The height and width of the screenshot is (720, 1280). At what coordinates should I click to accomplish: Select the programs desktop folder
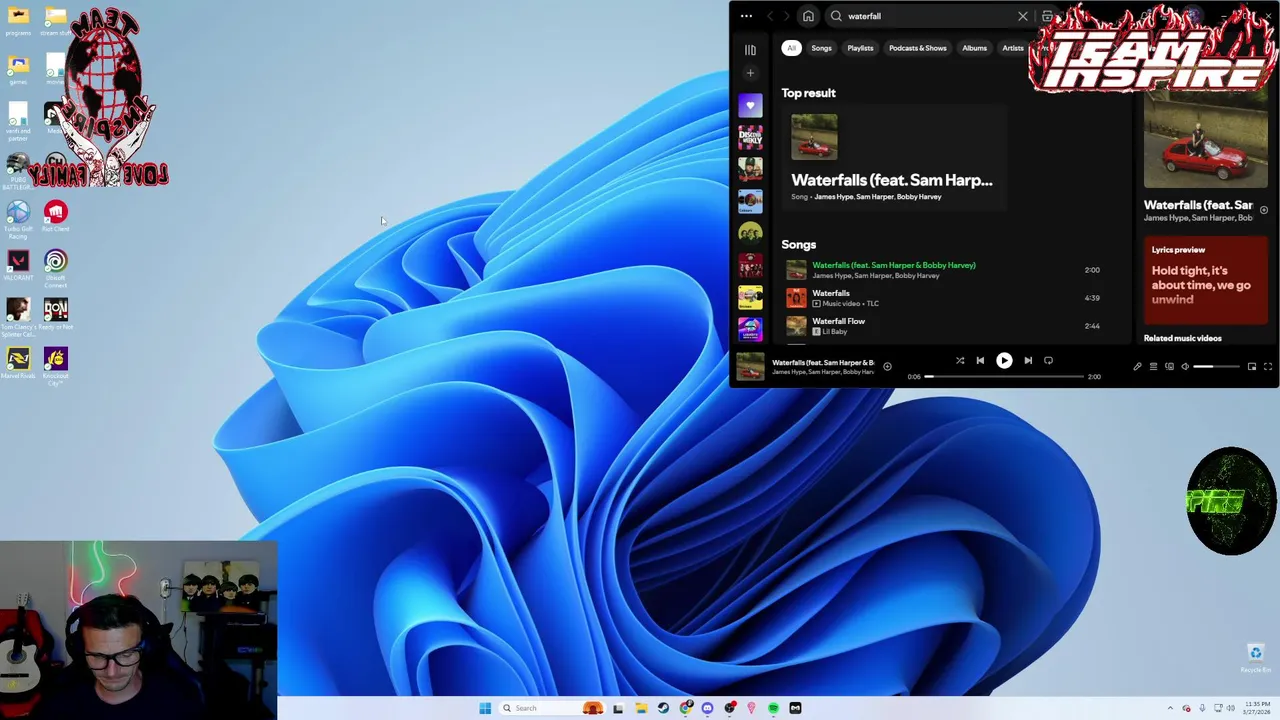[x=18, y=21]
